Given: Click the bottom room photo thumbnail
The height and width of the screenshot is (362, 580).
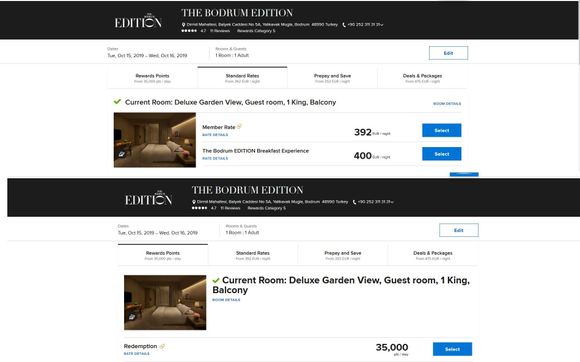Looking at the screenshot, I should click(165, 302).
